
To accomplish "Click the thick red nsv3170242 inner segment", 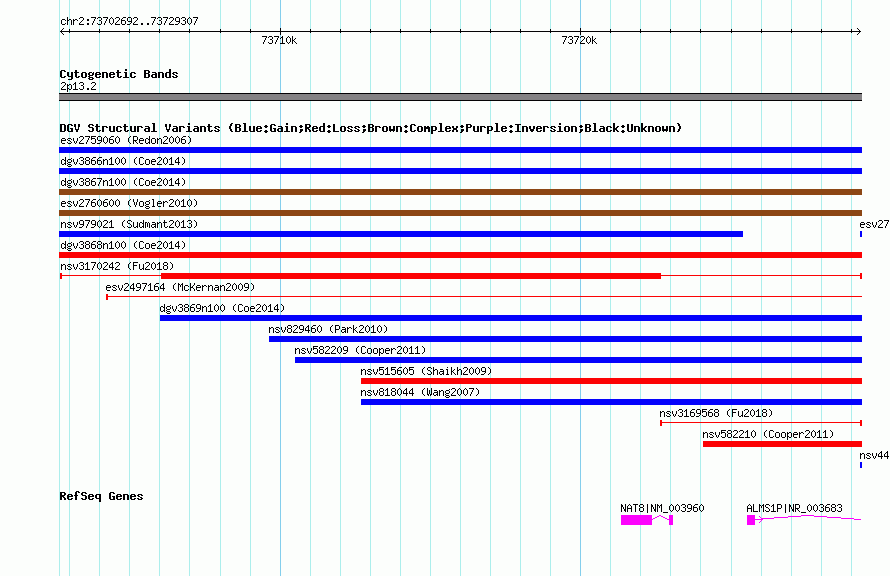I will [411, 276].
